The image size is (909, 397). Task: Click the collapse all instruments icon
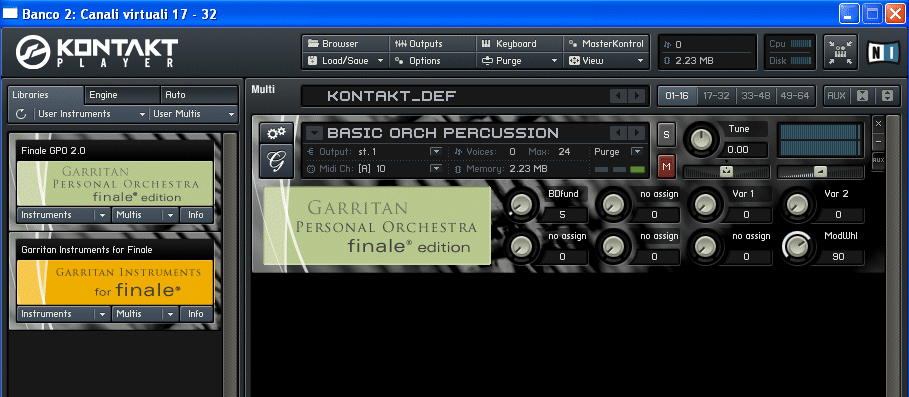pyautogui.click(x=862, y=96)
